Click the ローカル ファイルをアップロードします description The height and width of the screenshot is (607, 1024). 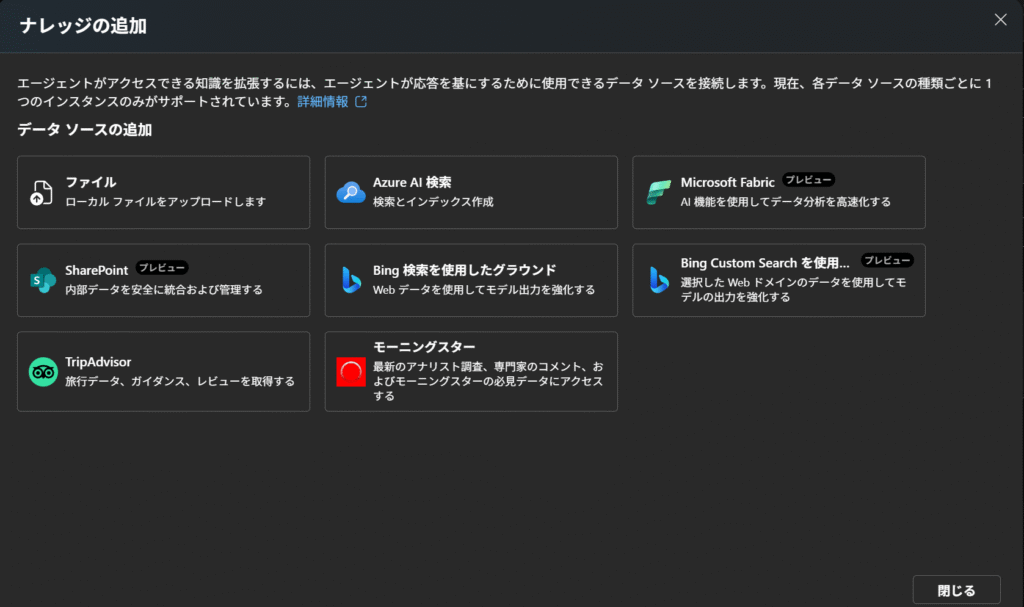166,202
